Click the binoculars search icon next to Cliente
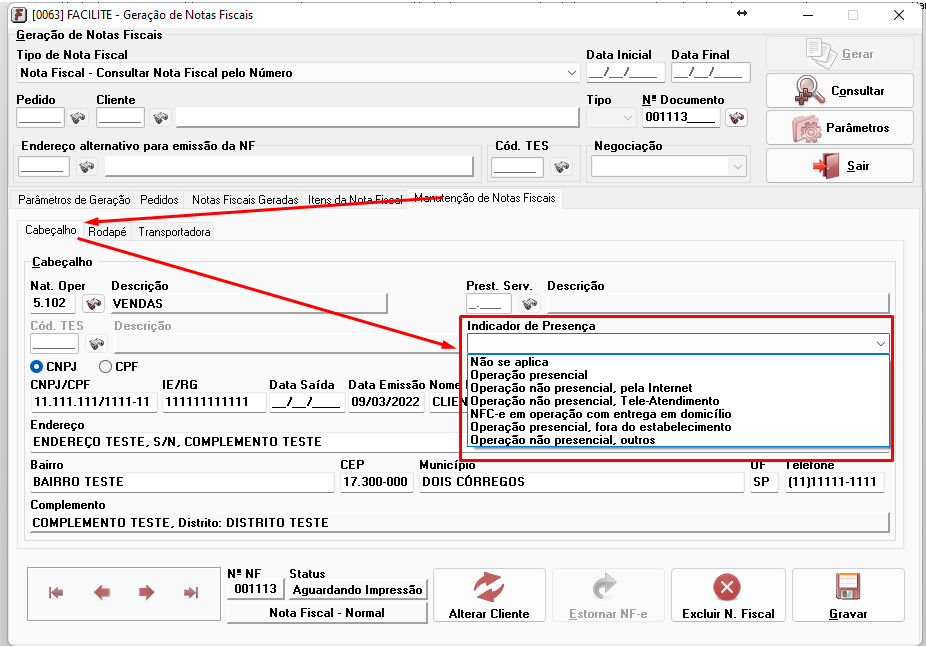The width and height of the screenshot is (926, 647). pos(160,117)
